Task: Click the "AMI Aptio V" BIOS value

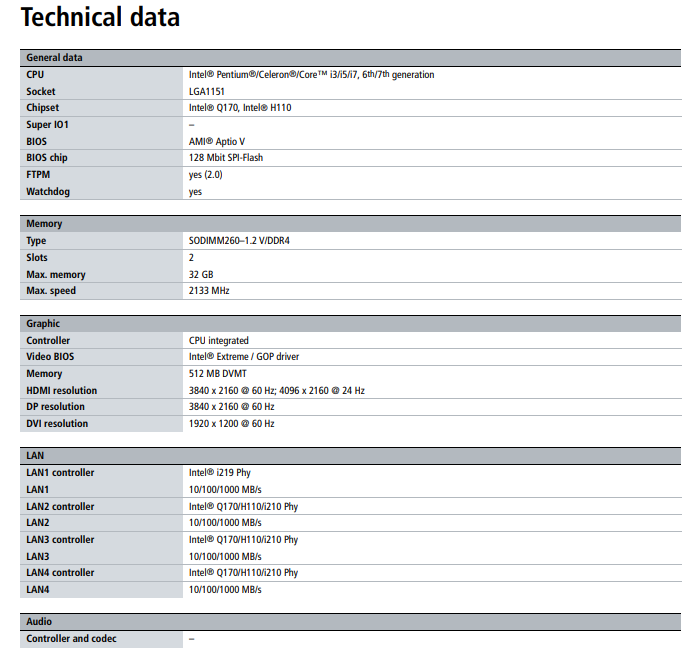Action: pyautogui.click(x=217, y=141)
